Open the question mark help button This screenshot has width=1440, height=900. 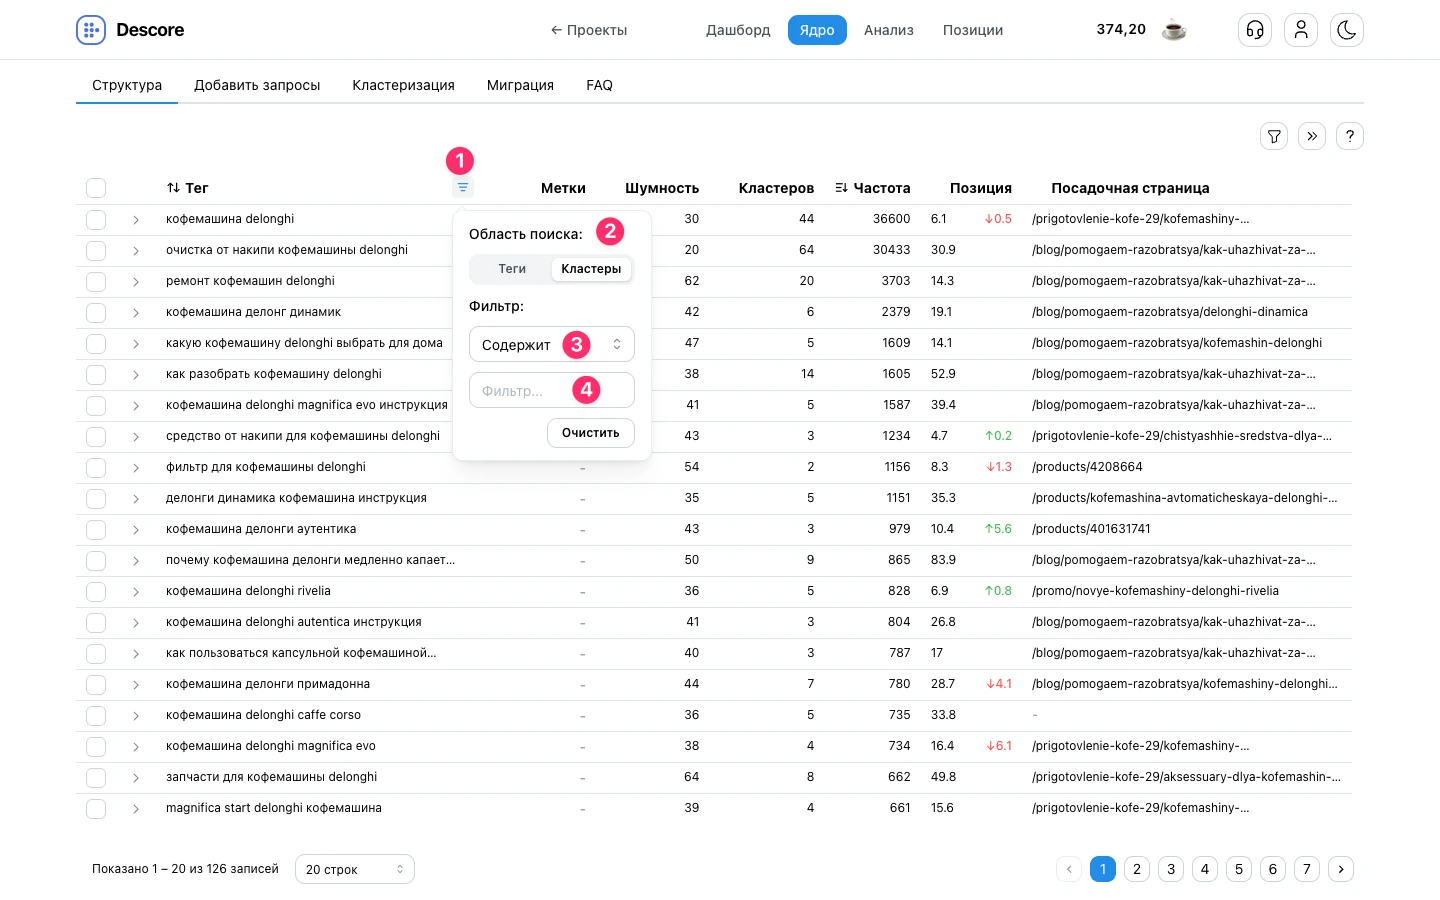(1350, 136)
